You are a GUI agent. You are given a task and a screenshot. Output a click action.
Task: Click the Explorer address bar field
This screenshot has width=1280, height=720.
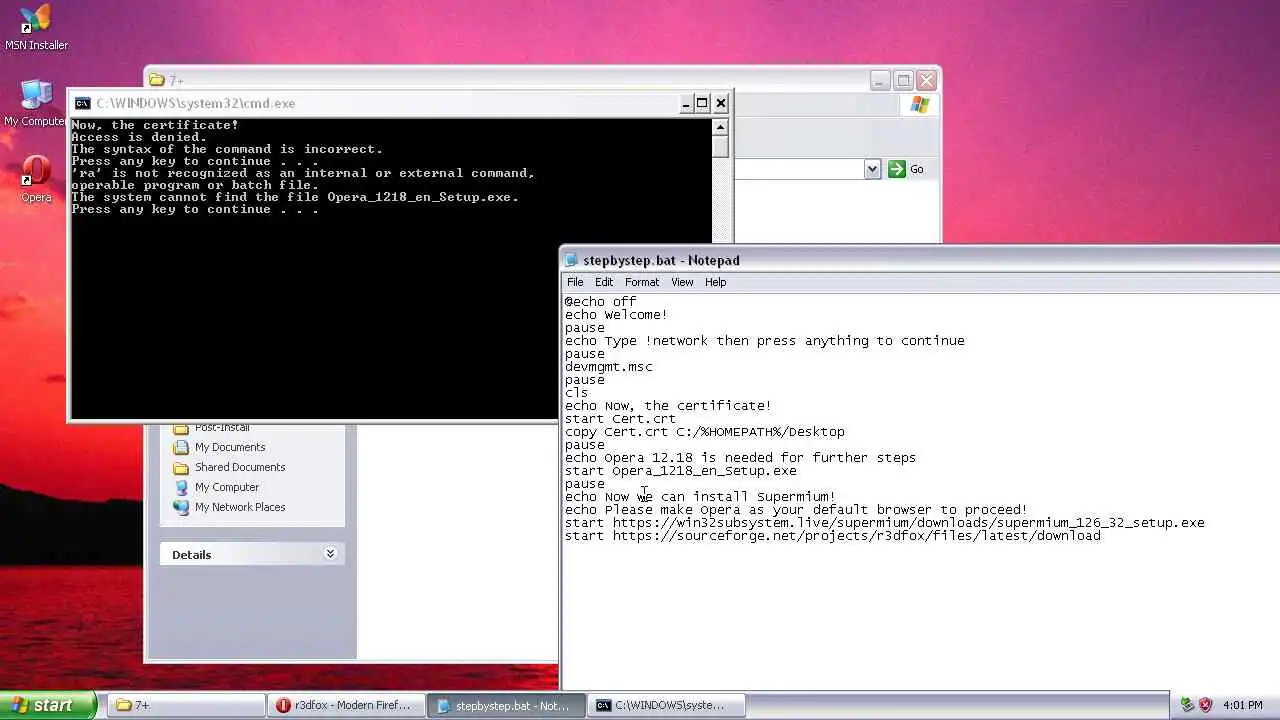click(x=799, y=169)
